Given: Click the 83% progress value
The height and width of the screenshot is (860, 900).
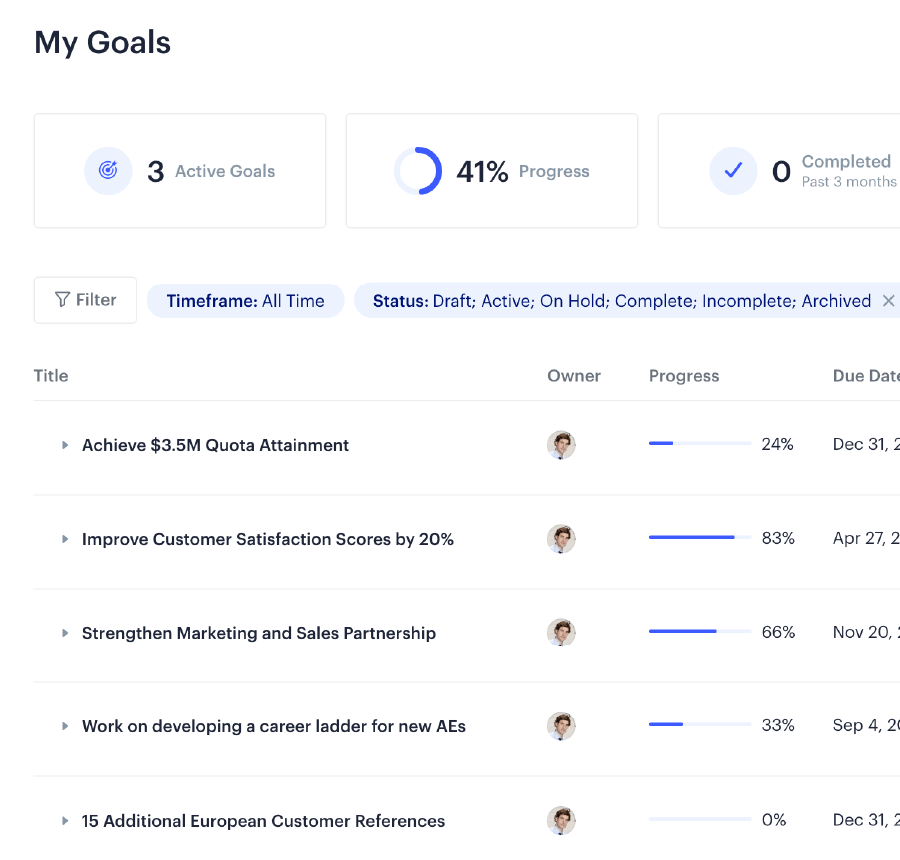Looking at the screenshot, I should [x=778, y=538].
